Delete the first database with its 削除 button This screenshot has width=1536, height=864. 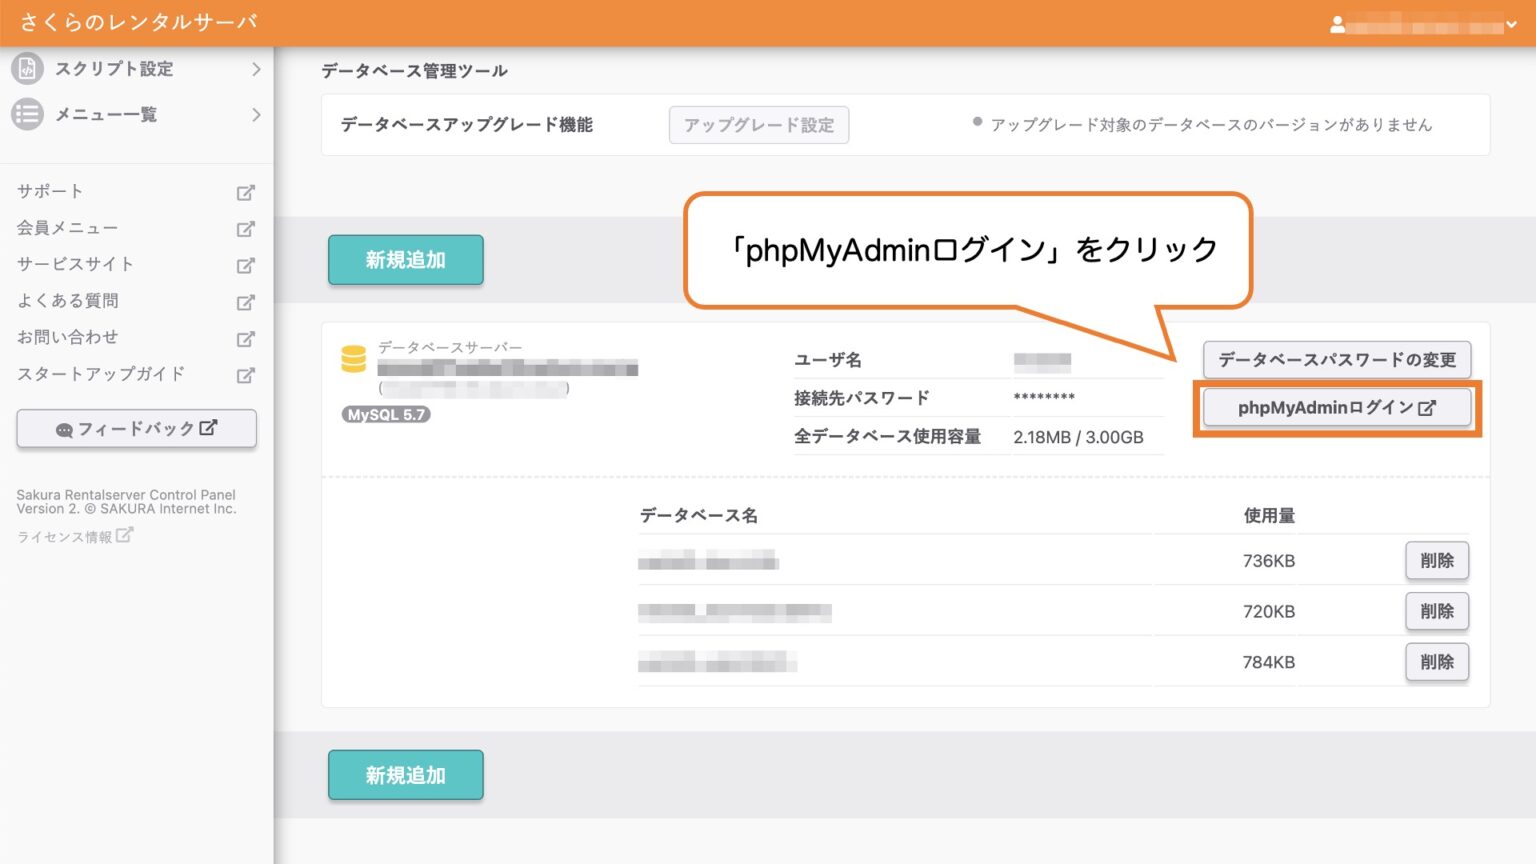tap(1437, 561)
